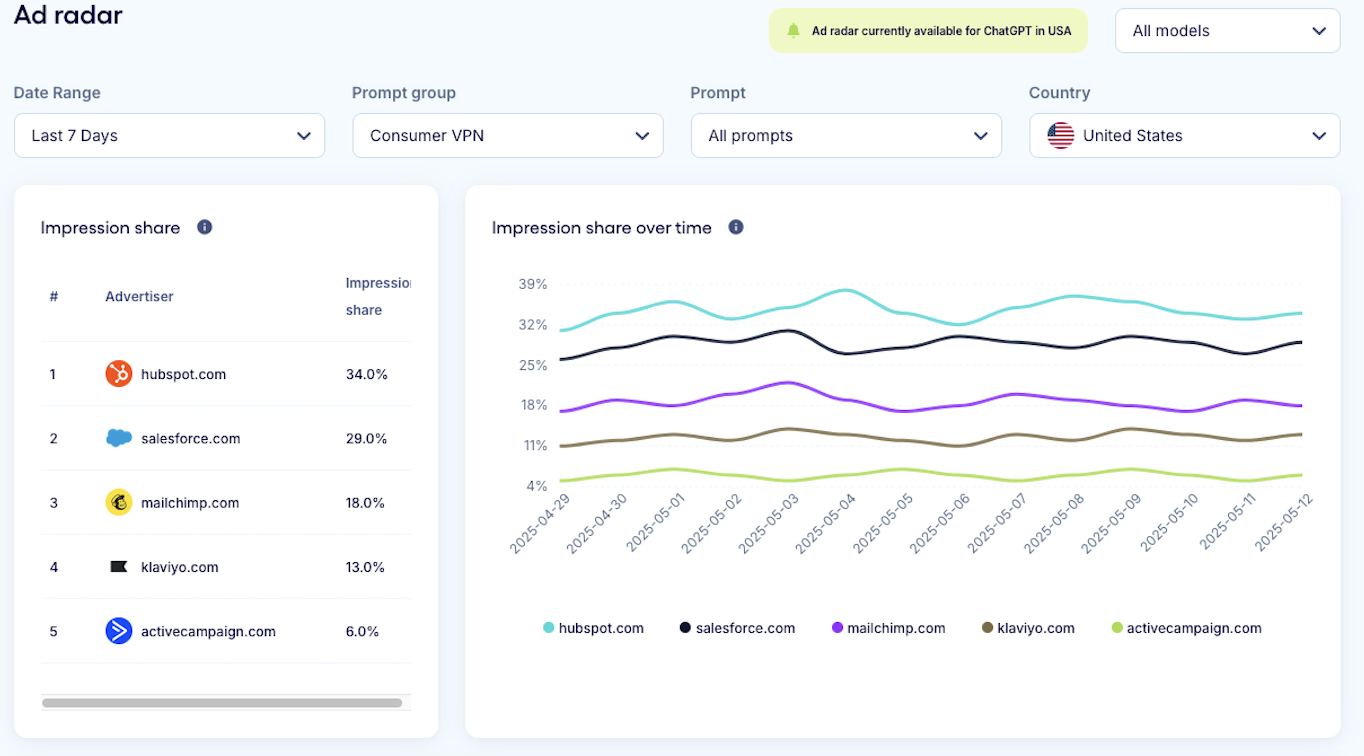Click the info icon beside Impression share title

tap(205, 227)
